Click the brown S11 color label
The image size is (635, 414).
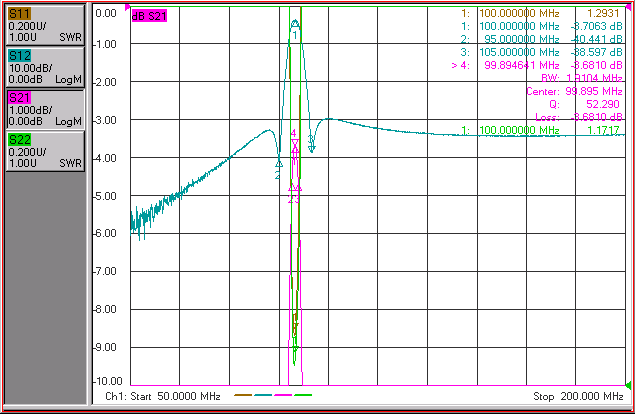pyautogui.click(x=19, y=14)
